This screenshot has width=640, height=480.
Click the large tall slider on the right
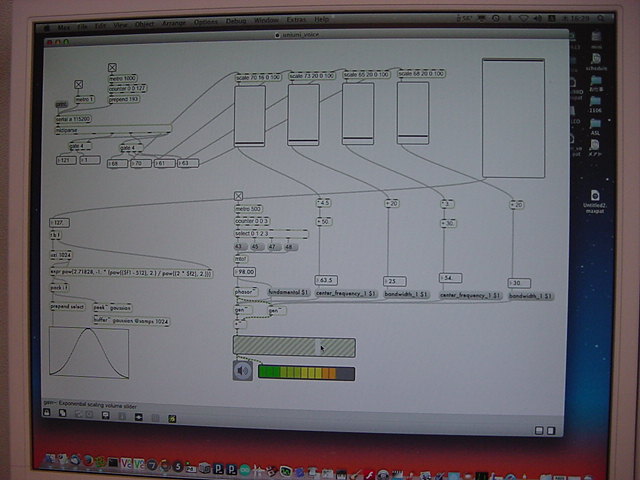coord(513,118)
